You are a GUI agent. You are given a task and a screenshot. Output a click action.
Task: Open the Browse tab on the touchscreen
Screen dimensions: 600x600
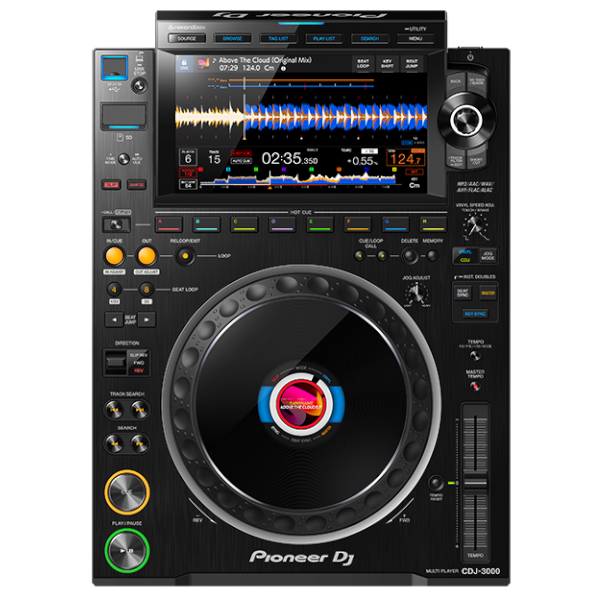(x=231, y=38)
